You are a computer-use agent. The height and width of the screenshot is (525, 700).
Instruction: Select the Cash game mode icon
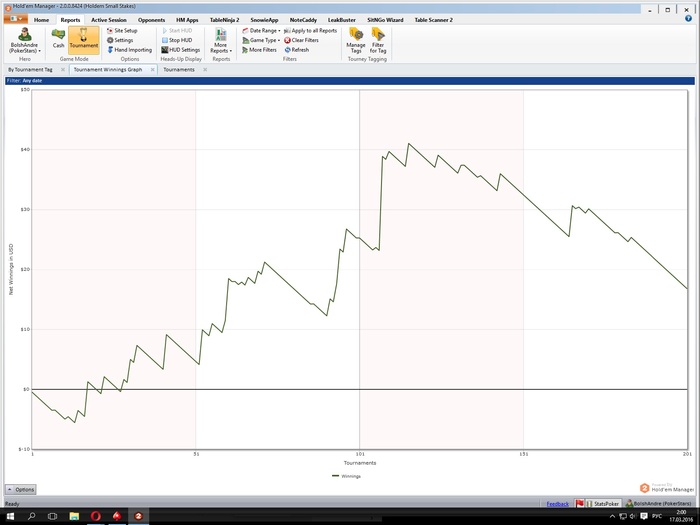pos(58,38)
